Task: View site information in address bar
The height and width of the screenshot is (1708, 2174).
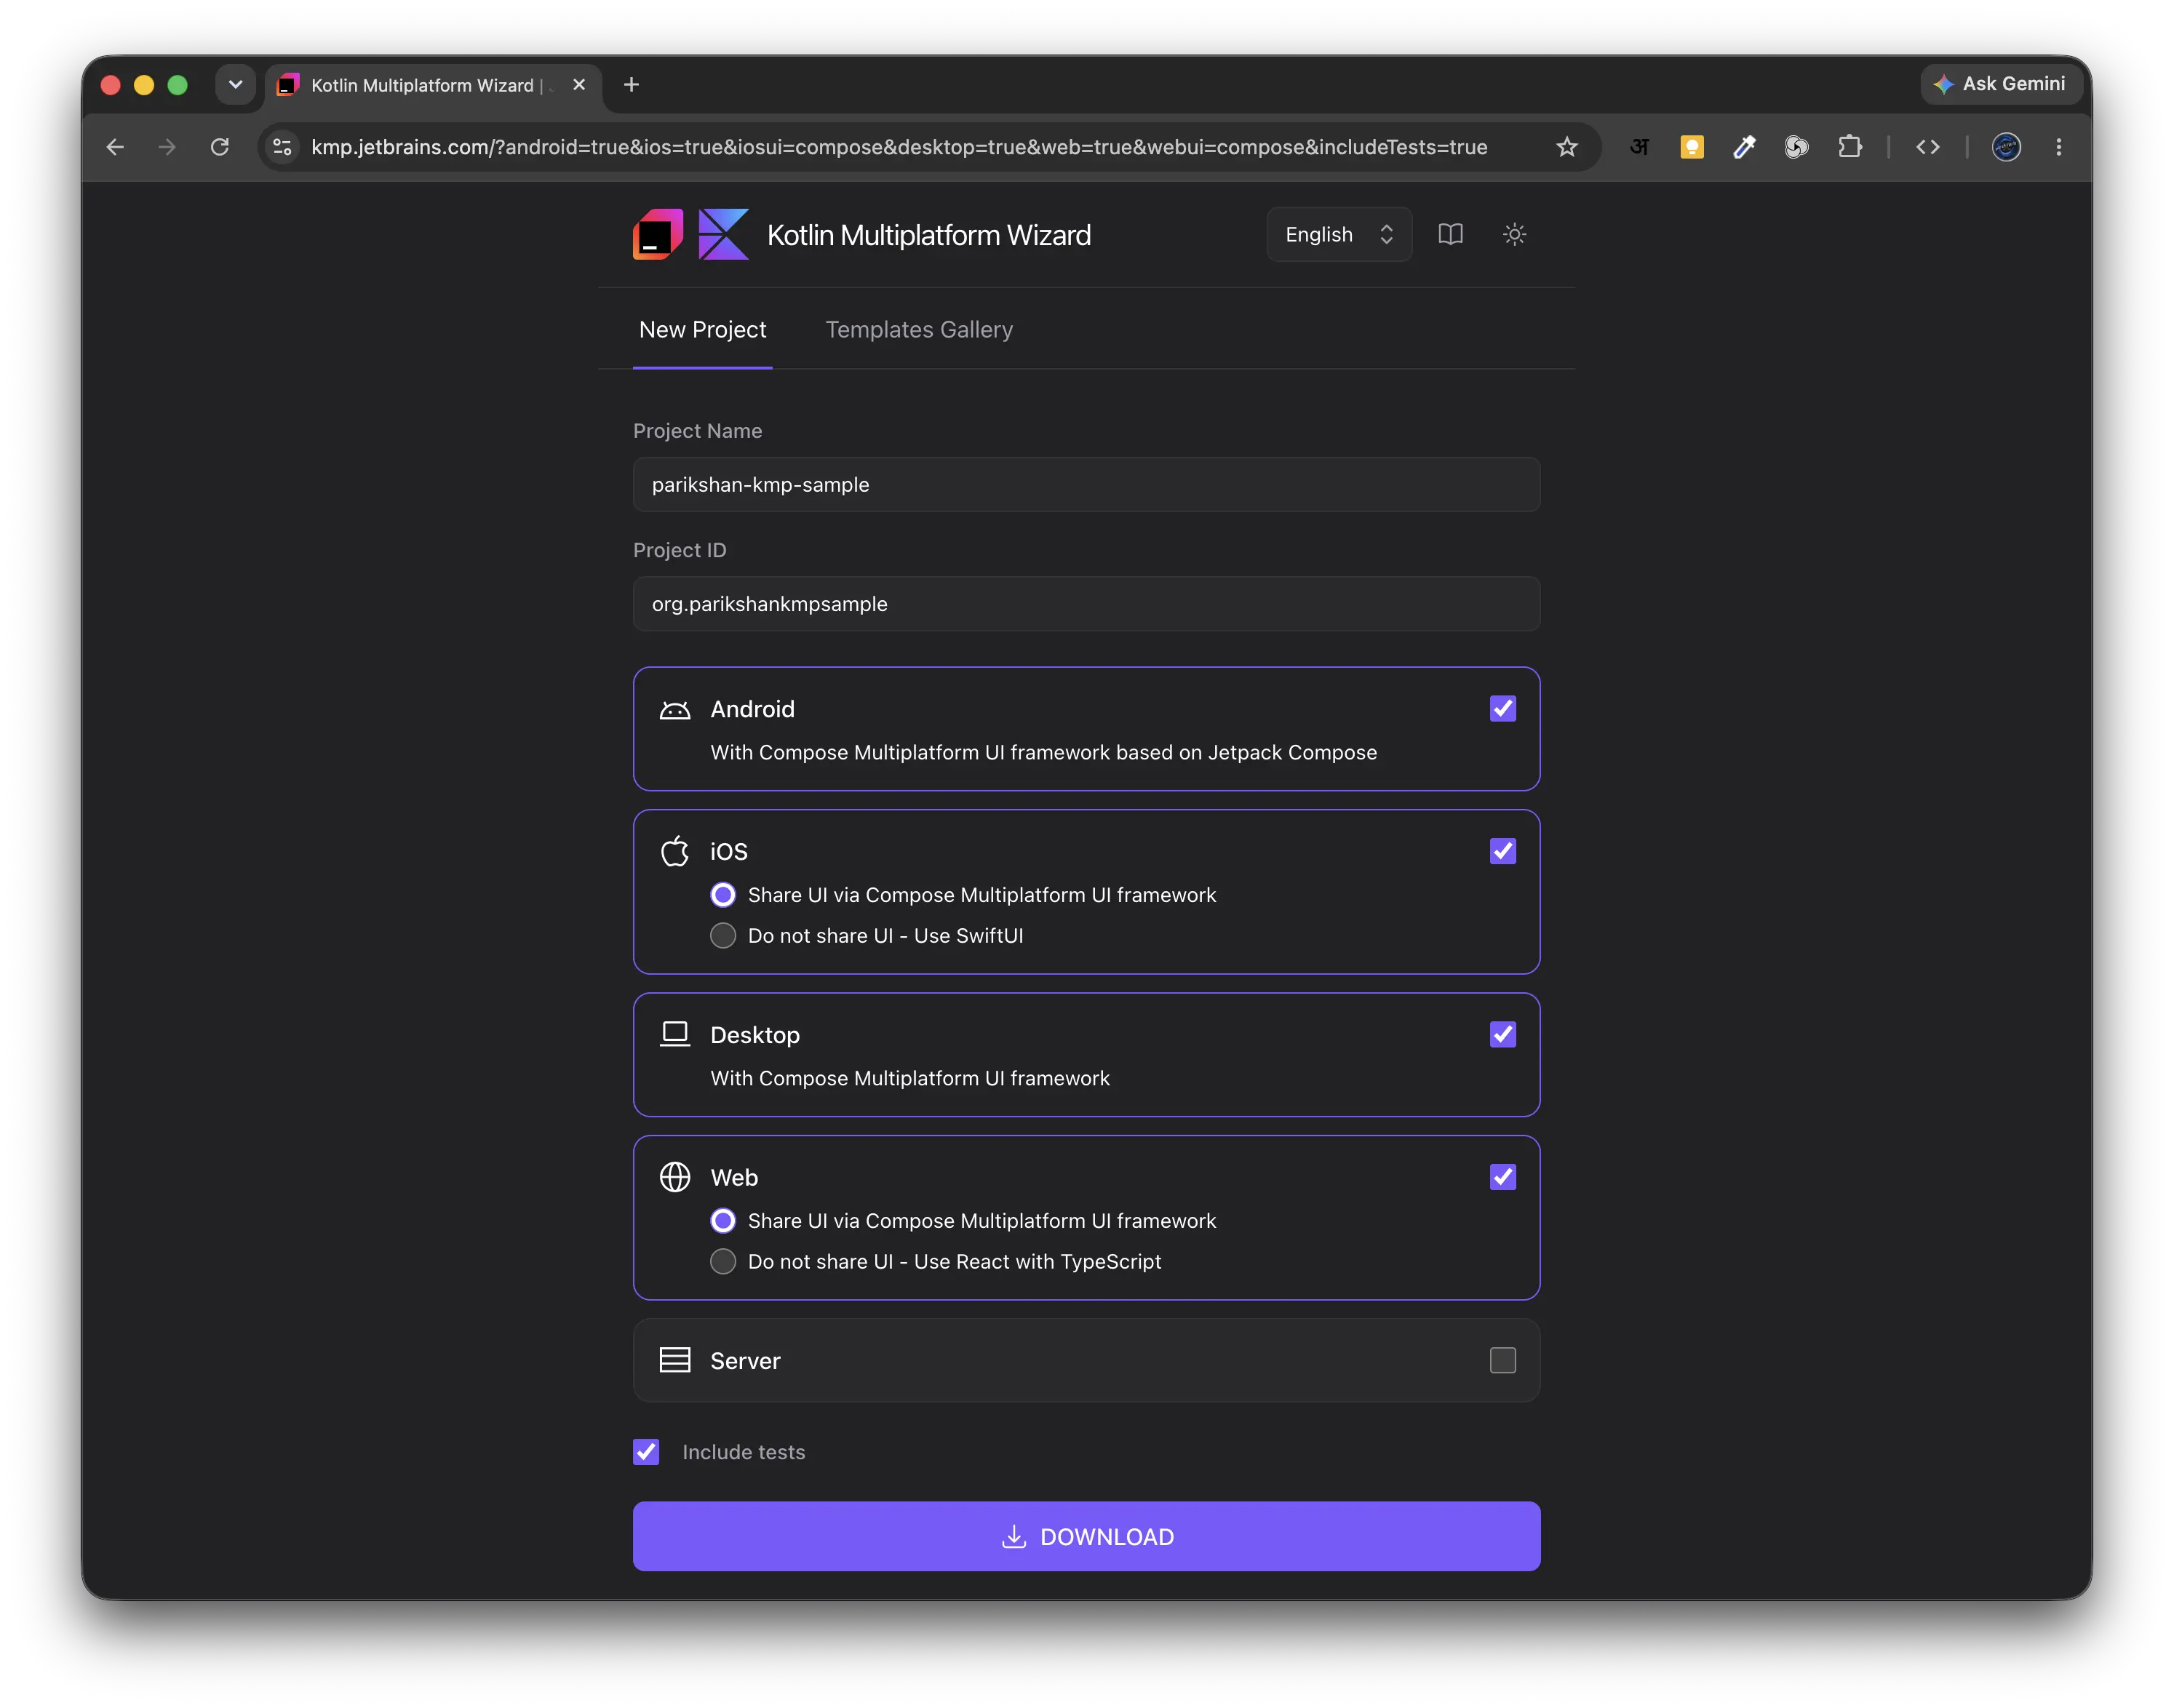Action: point(282,147)
